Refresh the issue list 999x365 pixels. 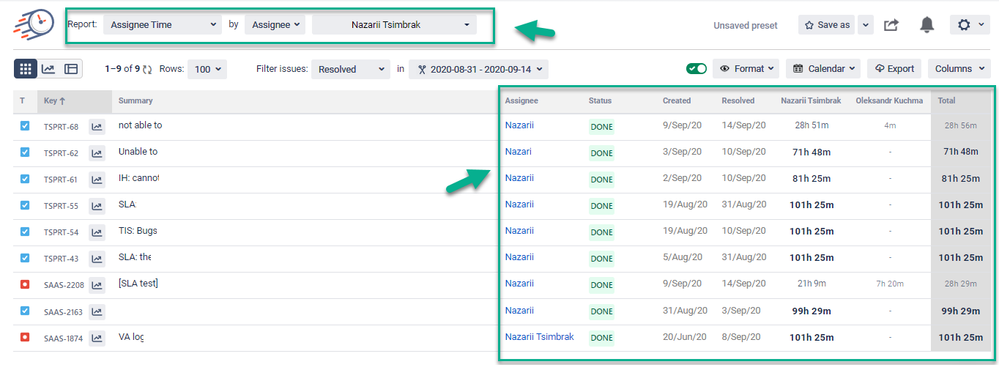pos(148,69)
